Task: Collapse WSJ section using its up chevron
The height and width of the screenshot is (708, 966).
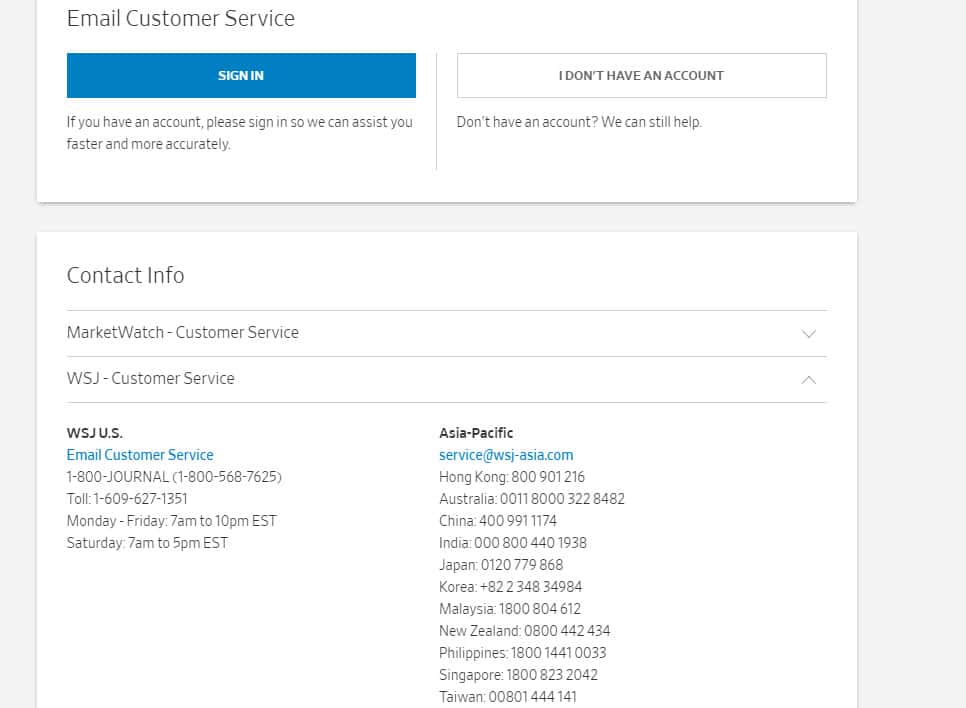Action: 809,380
